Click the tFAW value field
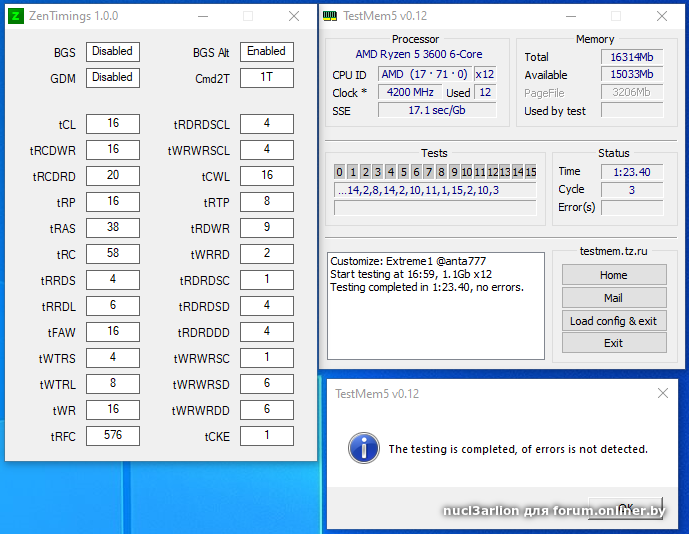Image resolution: width=689 pixels, height=534 pixels. click(x=113, y=332)
